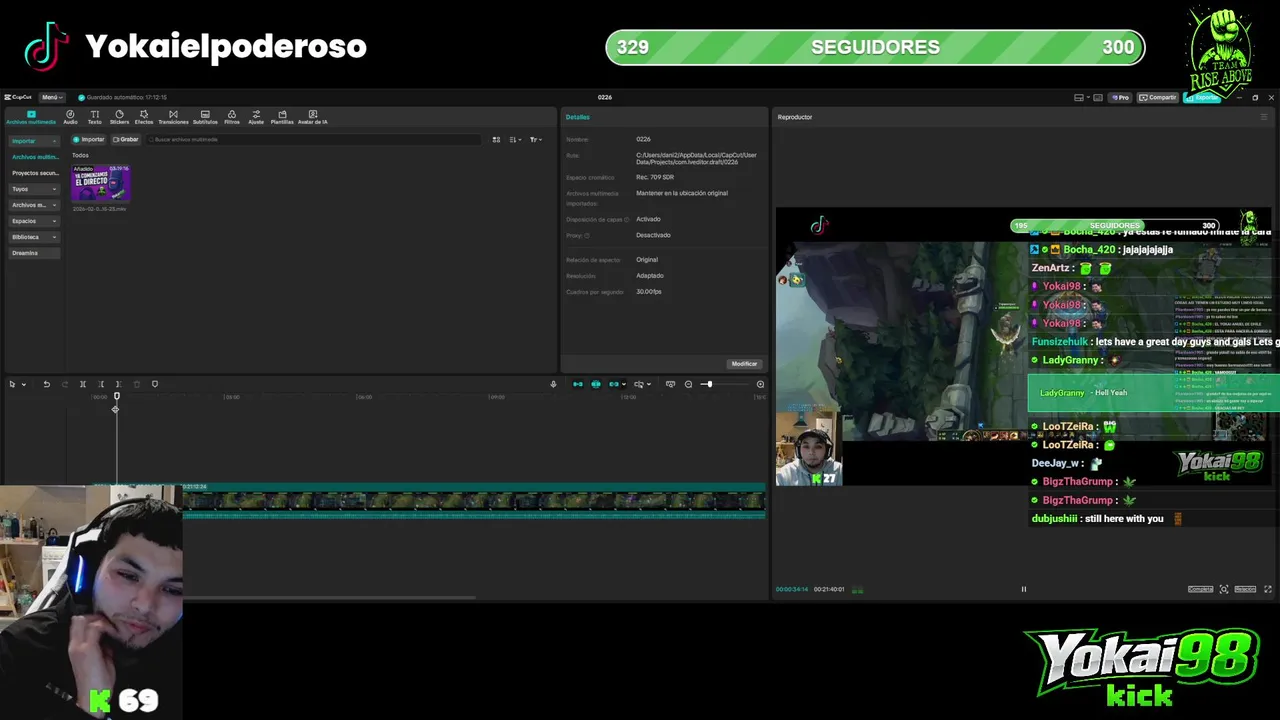Image resolution: width=1280 pixels, height=720 pixels.
Task: Click the microphone voiceover icon
Action: pos(553,384)
